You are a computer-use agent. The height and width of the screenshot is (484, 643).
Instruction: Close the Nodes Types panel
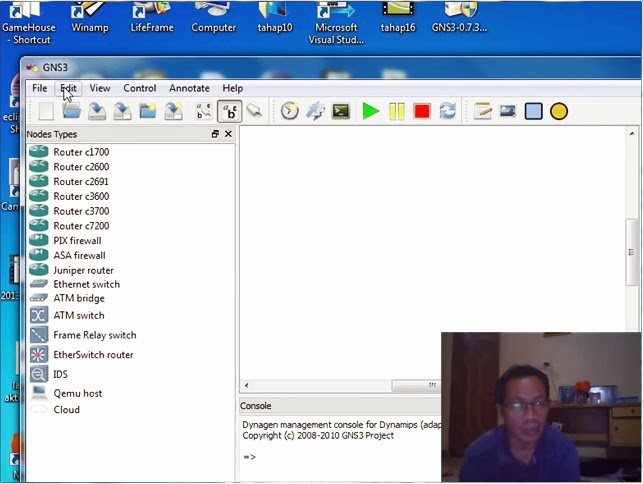[228, 134]
